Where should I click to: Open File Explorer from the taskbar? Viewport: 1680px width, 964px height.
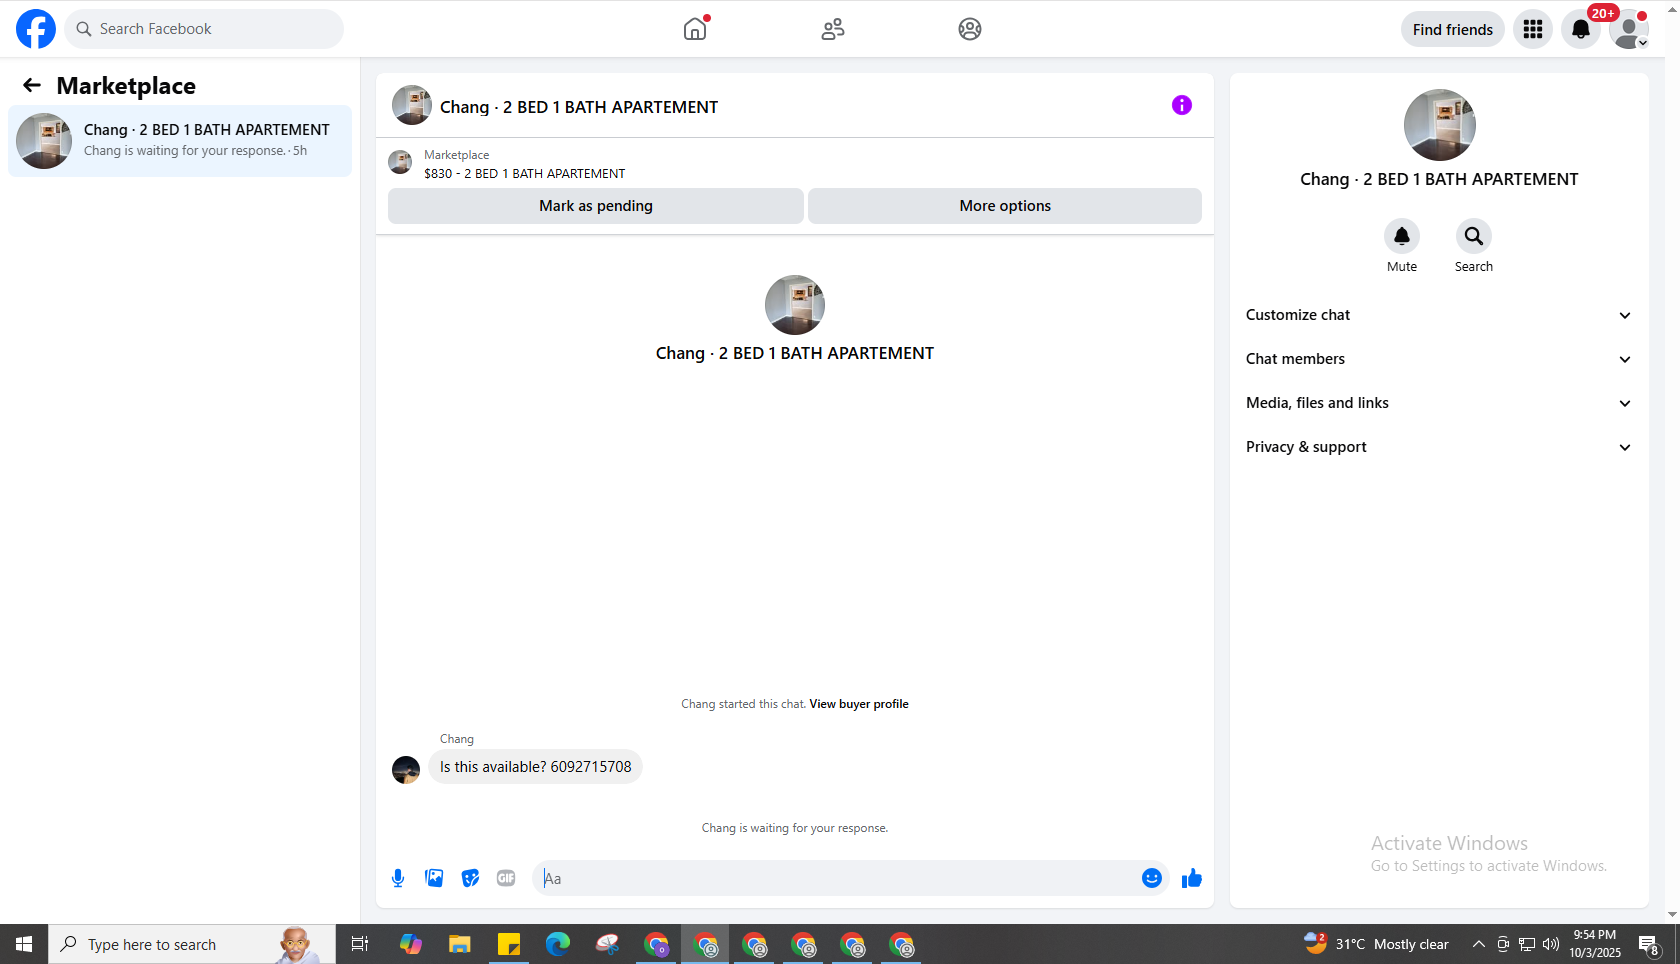tap(459, 944)
